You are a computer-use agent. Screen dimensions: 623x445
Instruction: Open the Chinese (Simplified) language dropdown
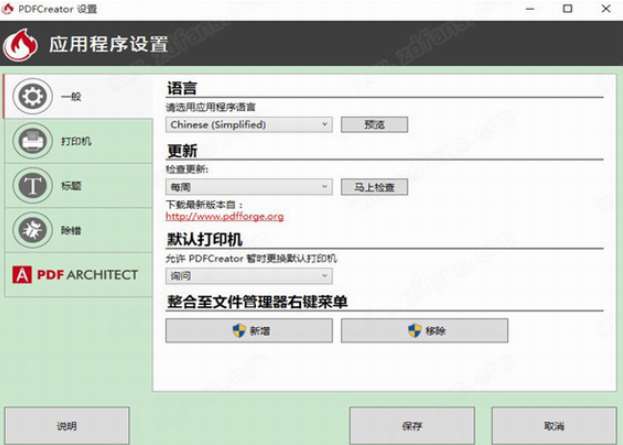[249, 124]
